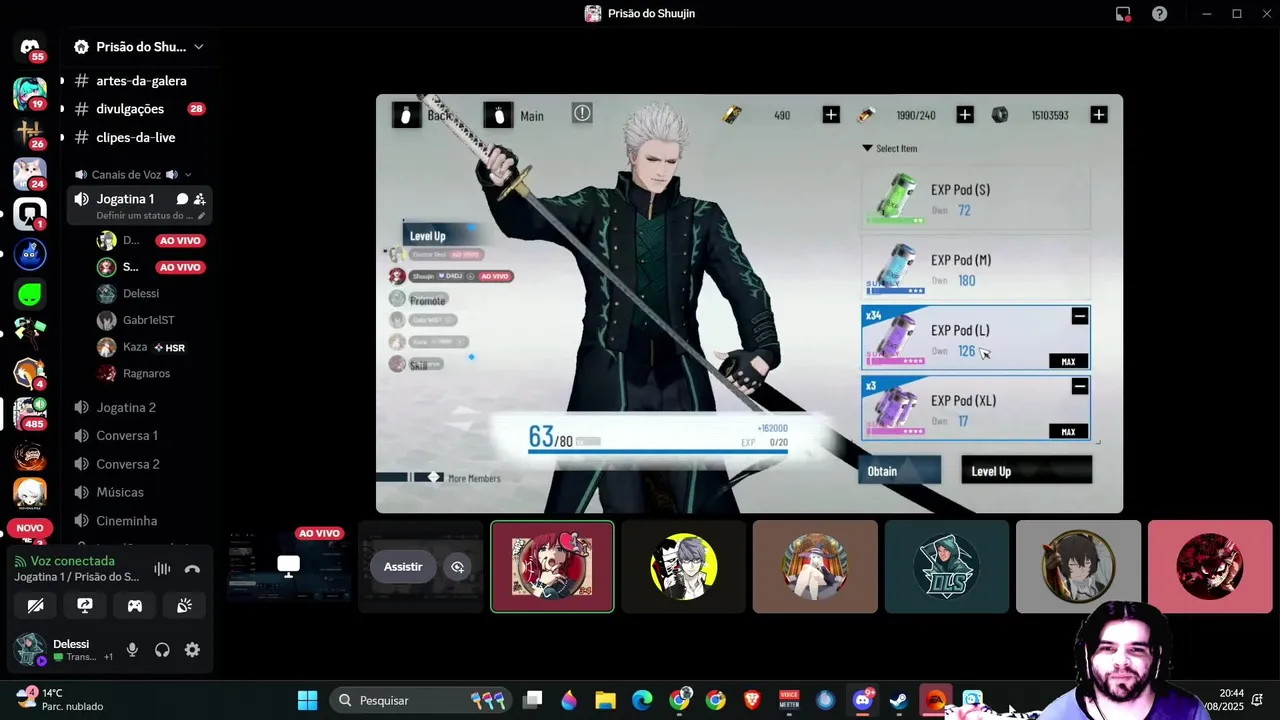Mute the microphone
Screen dimensions: 1280x720
point(132,650)
